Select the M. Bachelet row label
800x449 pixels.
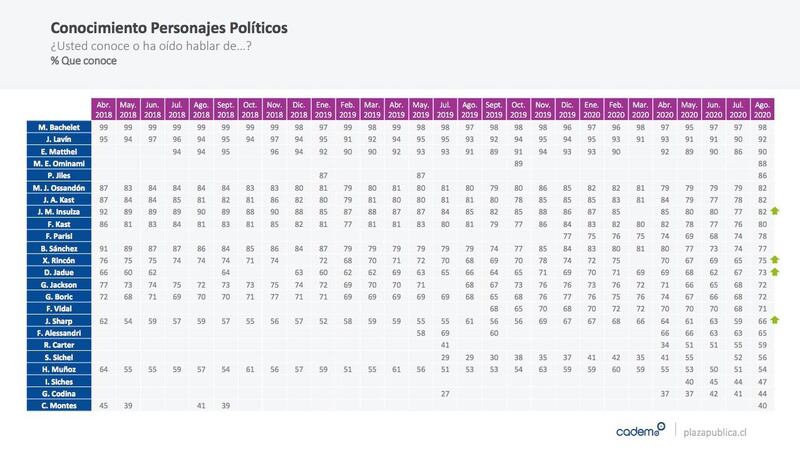tap(59, 127)
